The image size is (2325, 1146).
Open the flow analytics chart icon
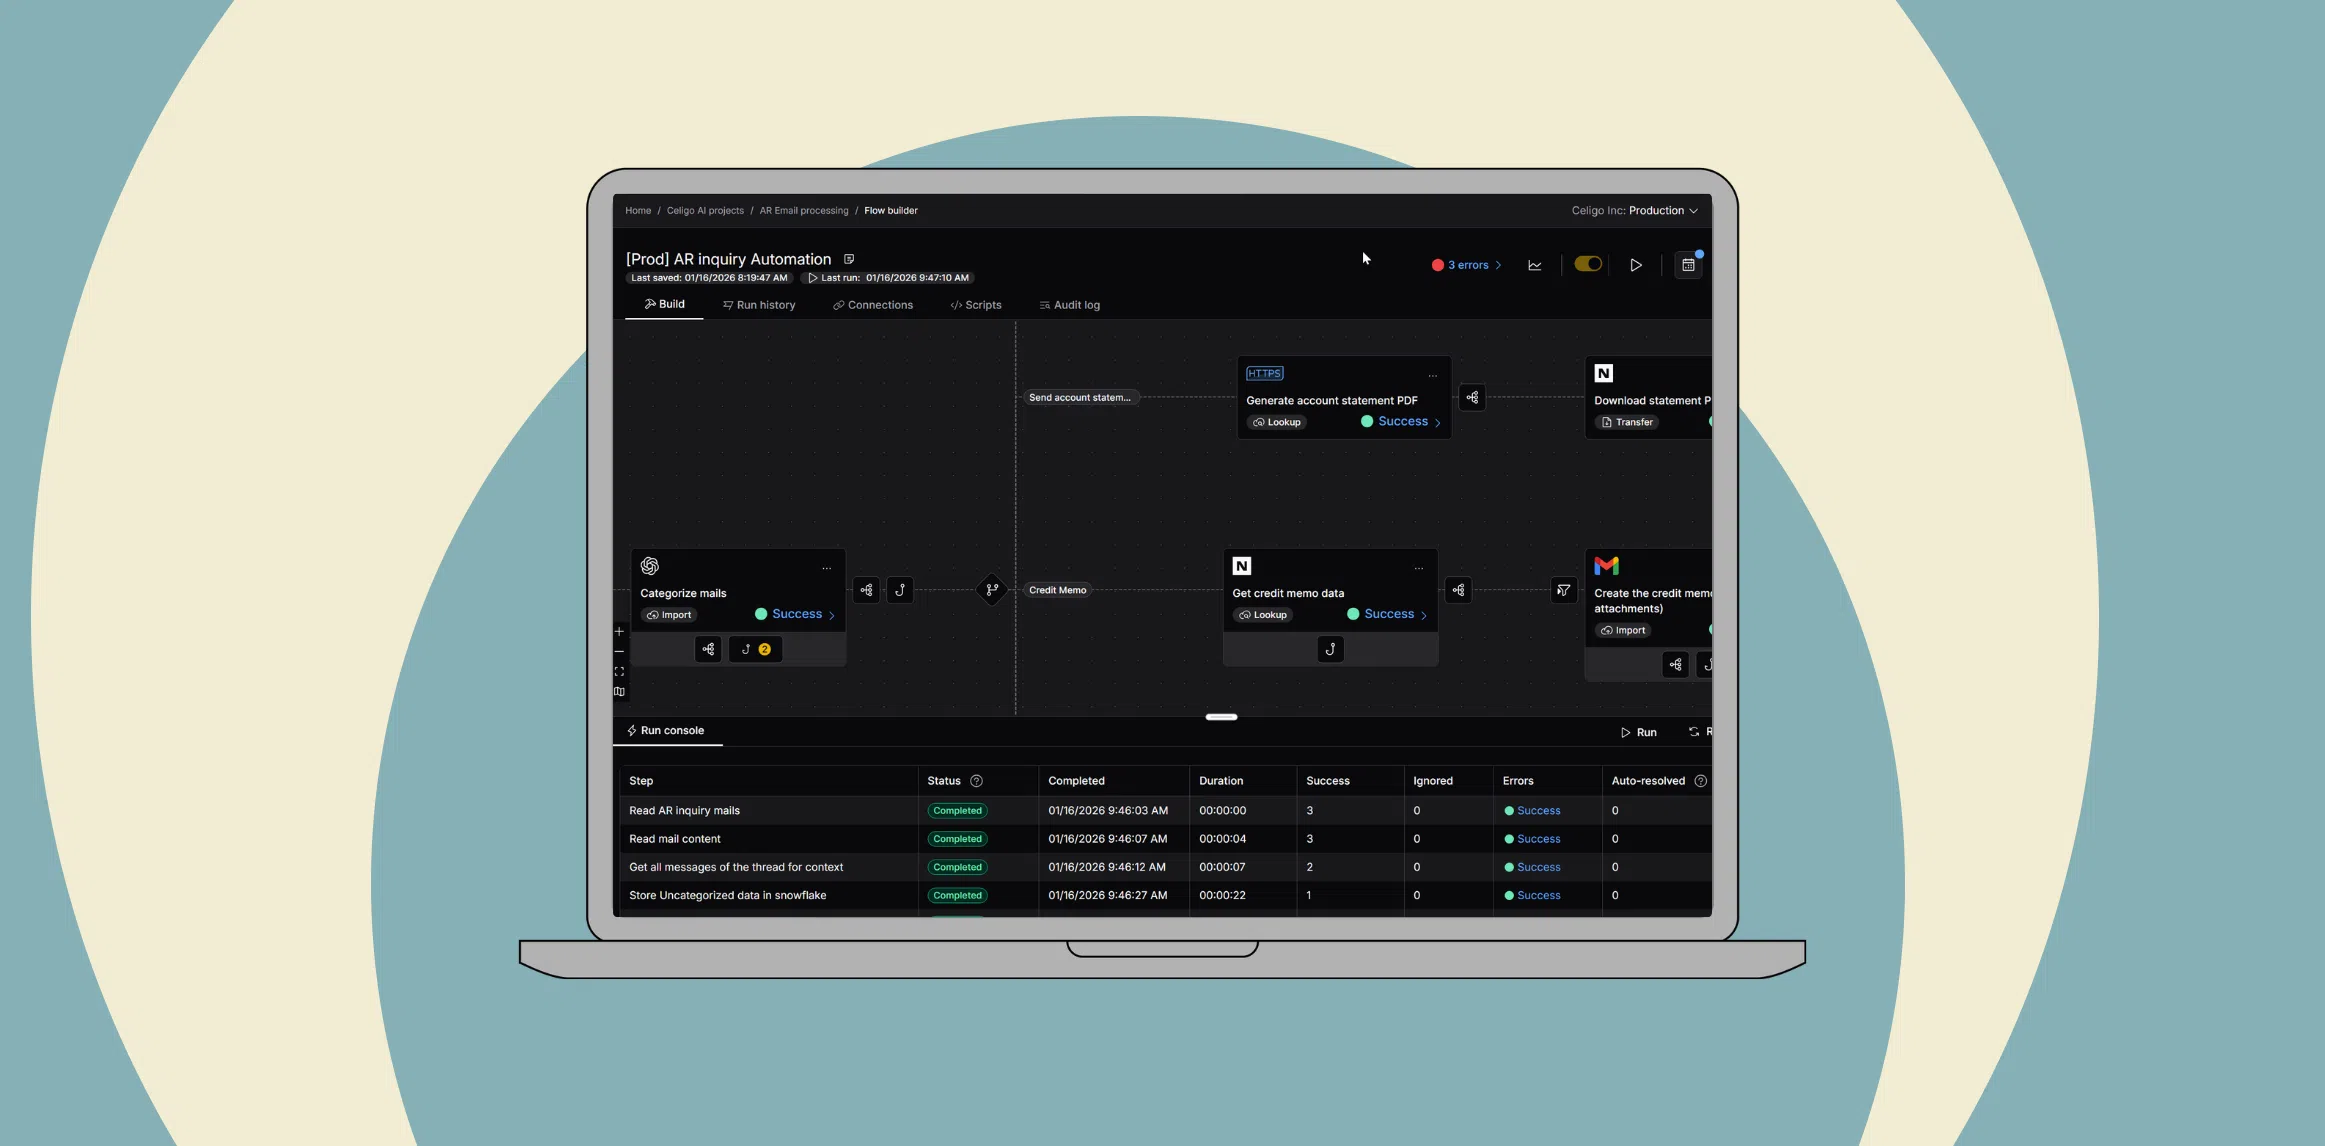click(x=1535, y=264)
